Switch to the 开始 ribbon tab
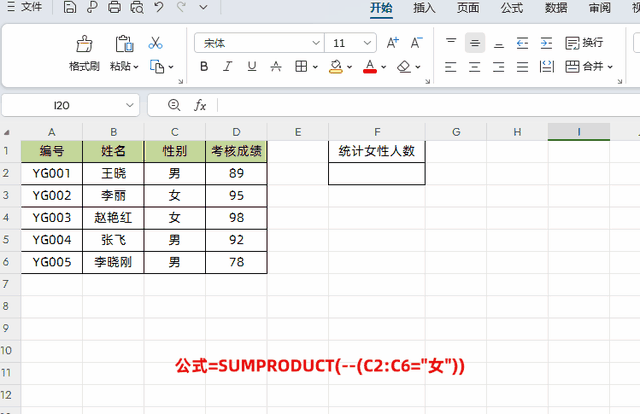The image size is (640, 414). pos(381,8)
